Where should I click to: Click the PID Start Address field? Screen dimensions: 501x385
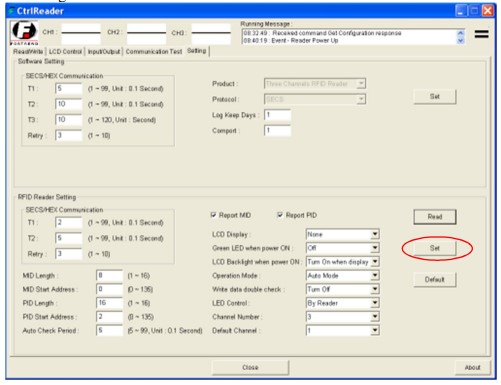coord(110,316)
